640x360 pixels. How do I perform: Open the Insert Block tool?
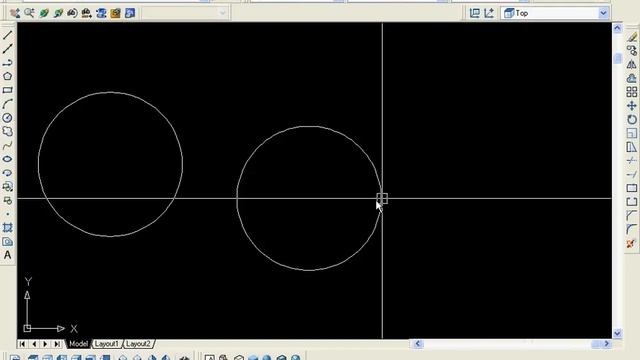[x=7, y=187]
